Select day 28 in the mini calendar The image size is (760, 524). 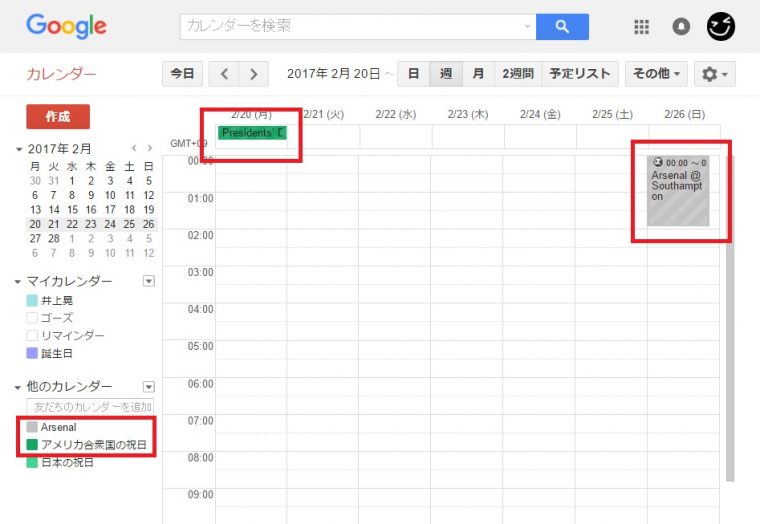54,238
